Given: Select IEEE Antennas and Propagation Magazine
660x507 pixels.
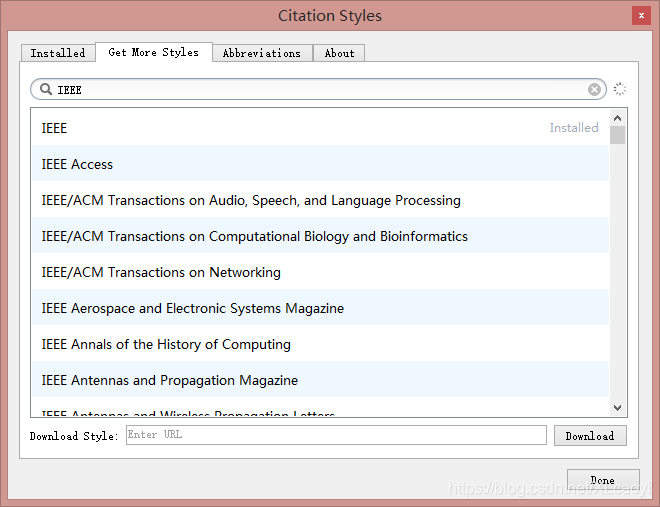Looking at the screenshot, I should (x=320, y=380).
